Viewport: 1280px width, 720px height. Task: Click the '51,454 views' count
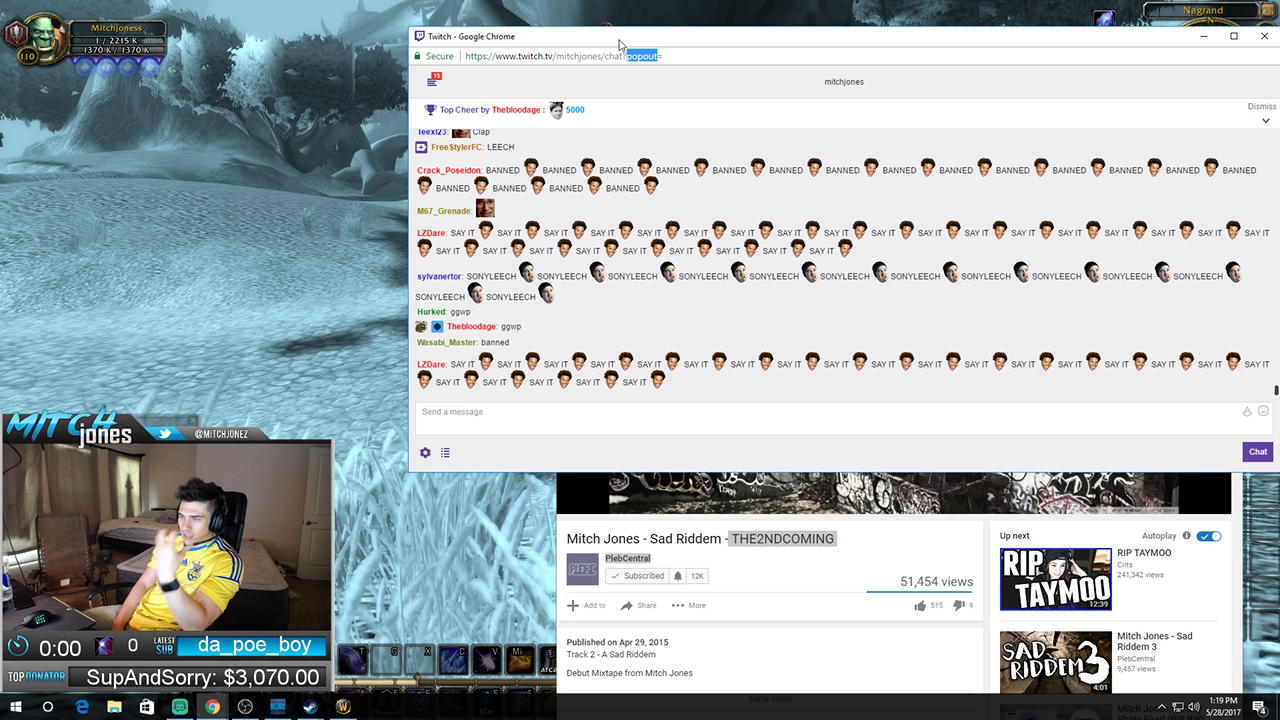[x=936, y=581]
